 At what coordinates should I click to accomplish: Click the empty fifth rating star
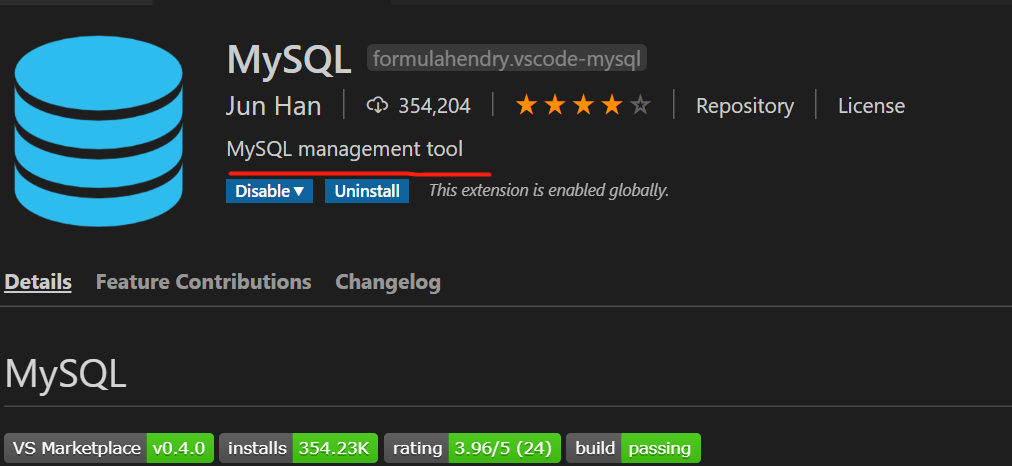coord(641,105)
